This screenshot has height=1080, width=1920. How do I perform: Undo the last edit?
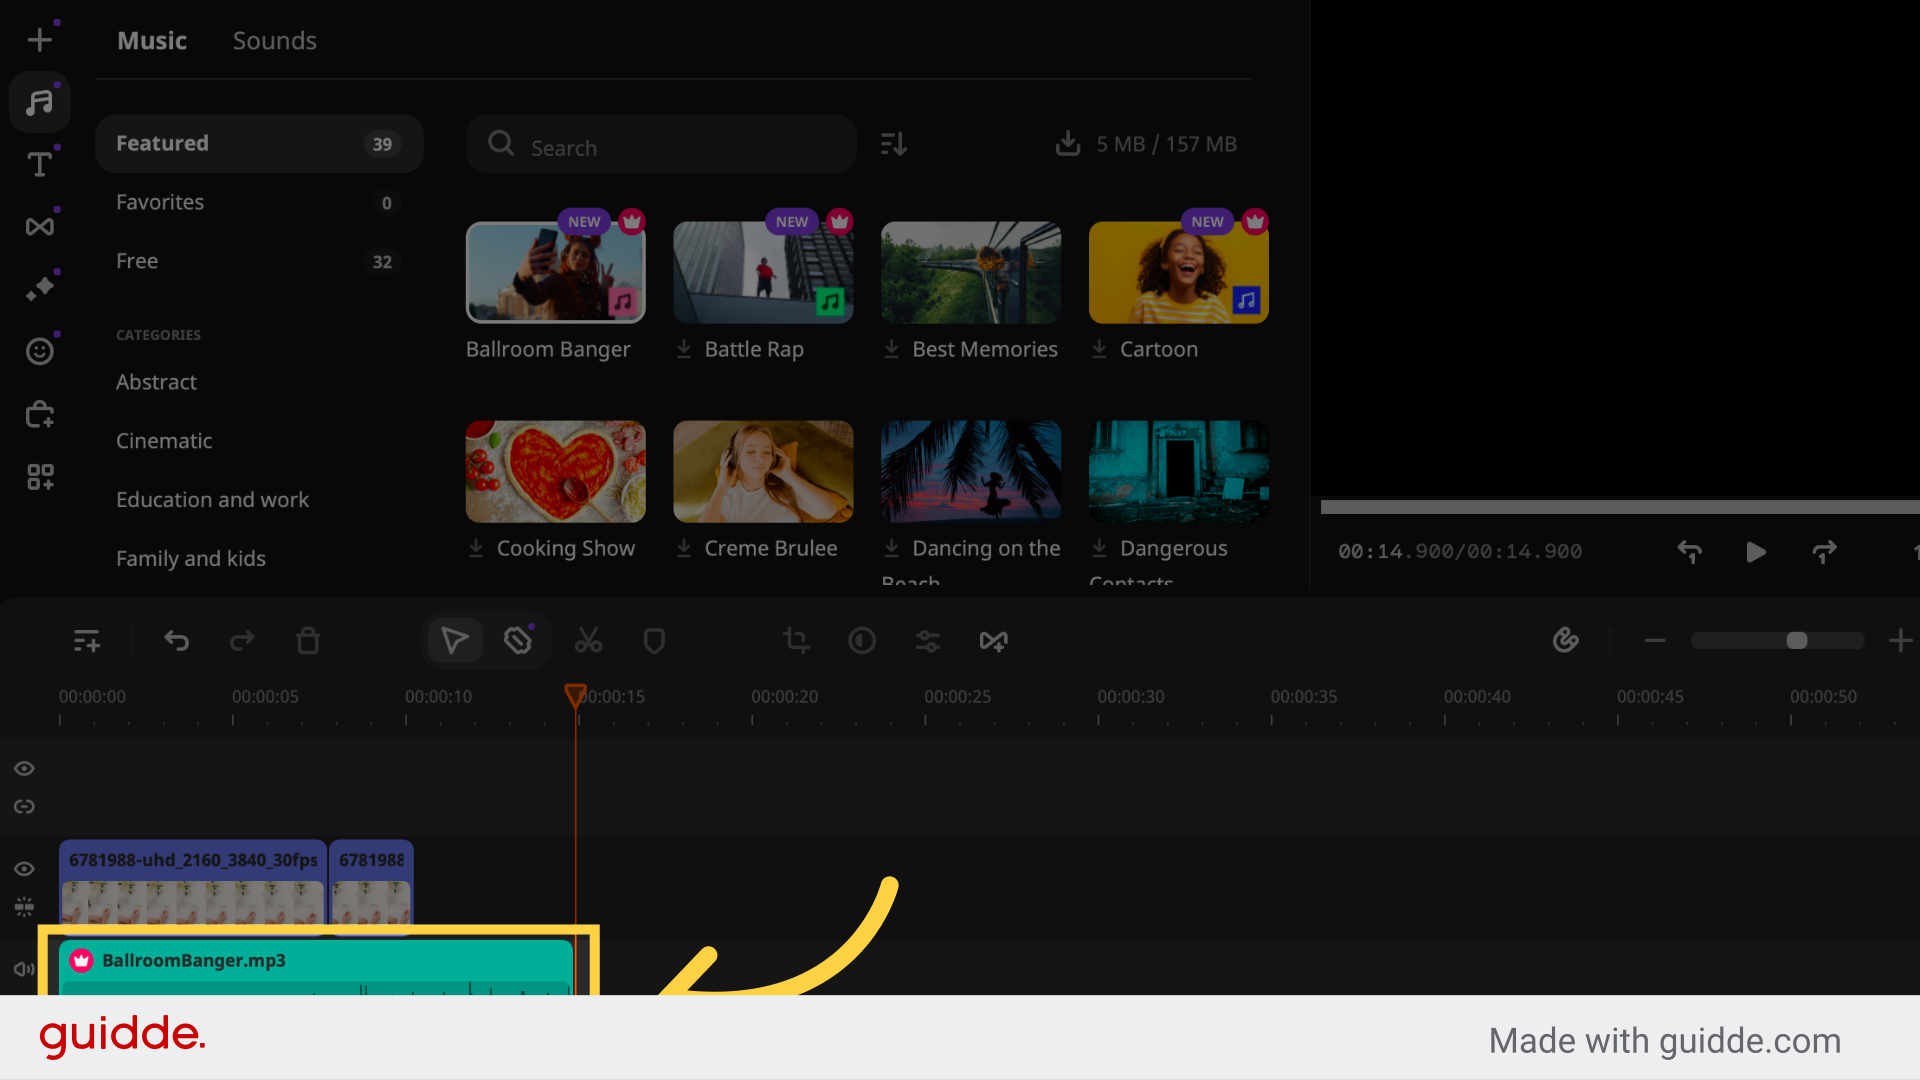coord(177,640)
